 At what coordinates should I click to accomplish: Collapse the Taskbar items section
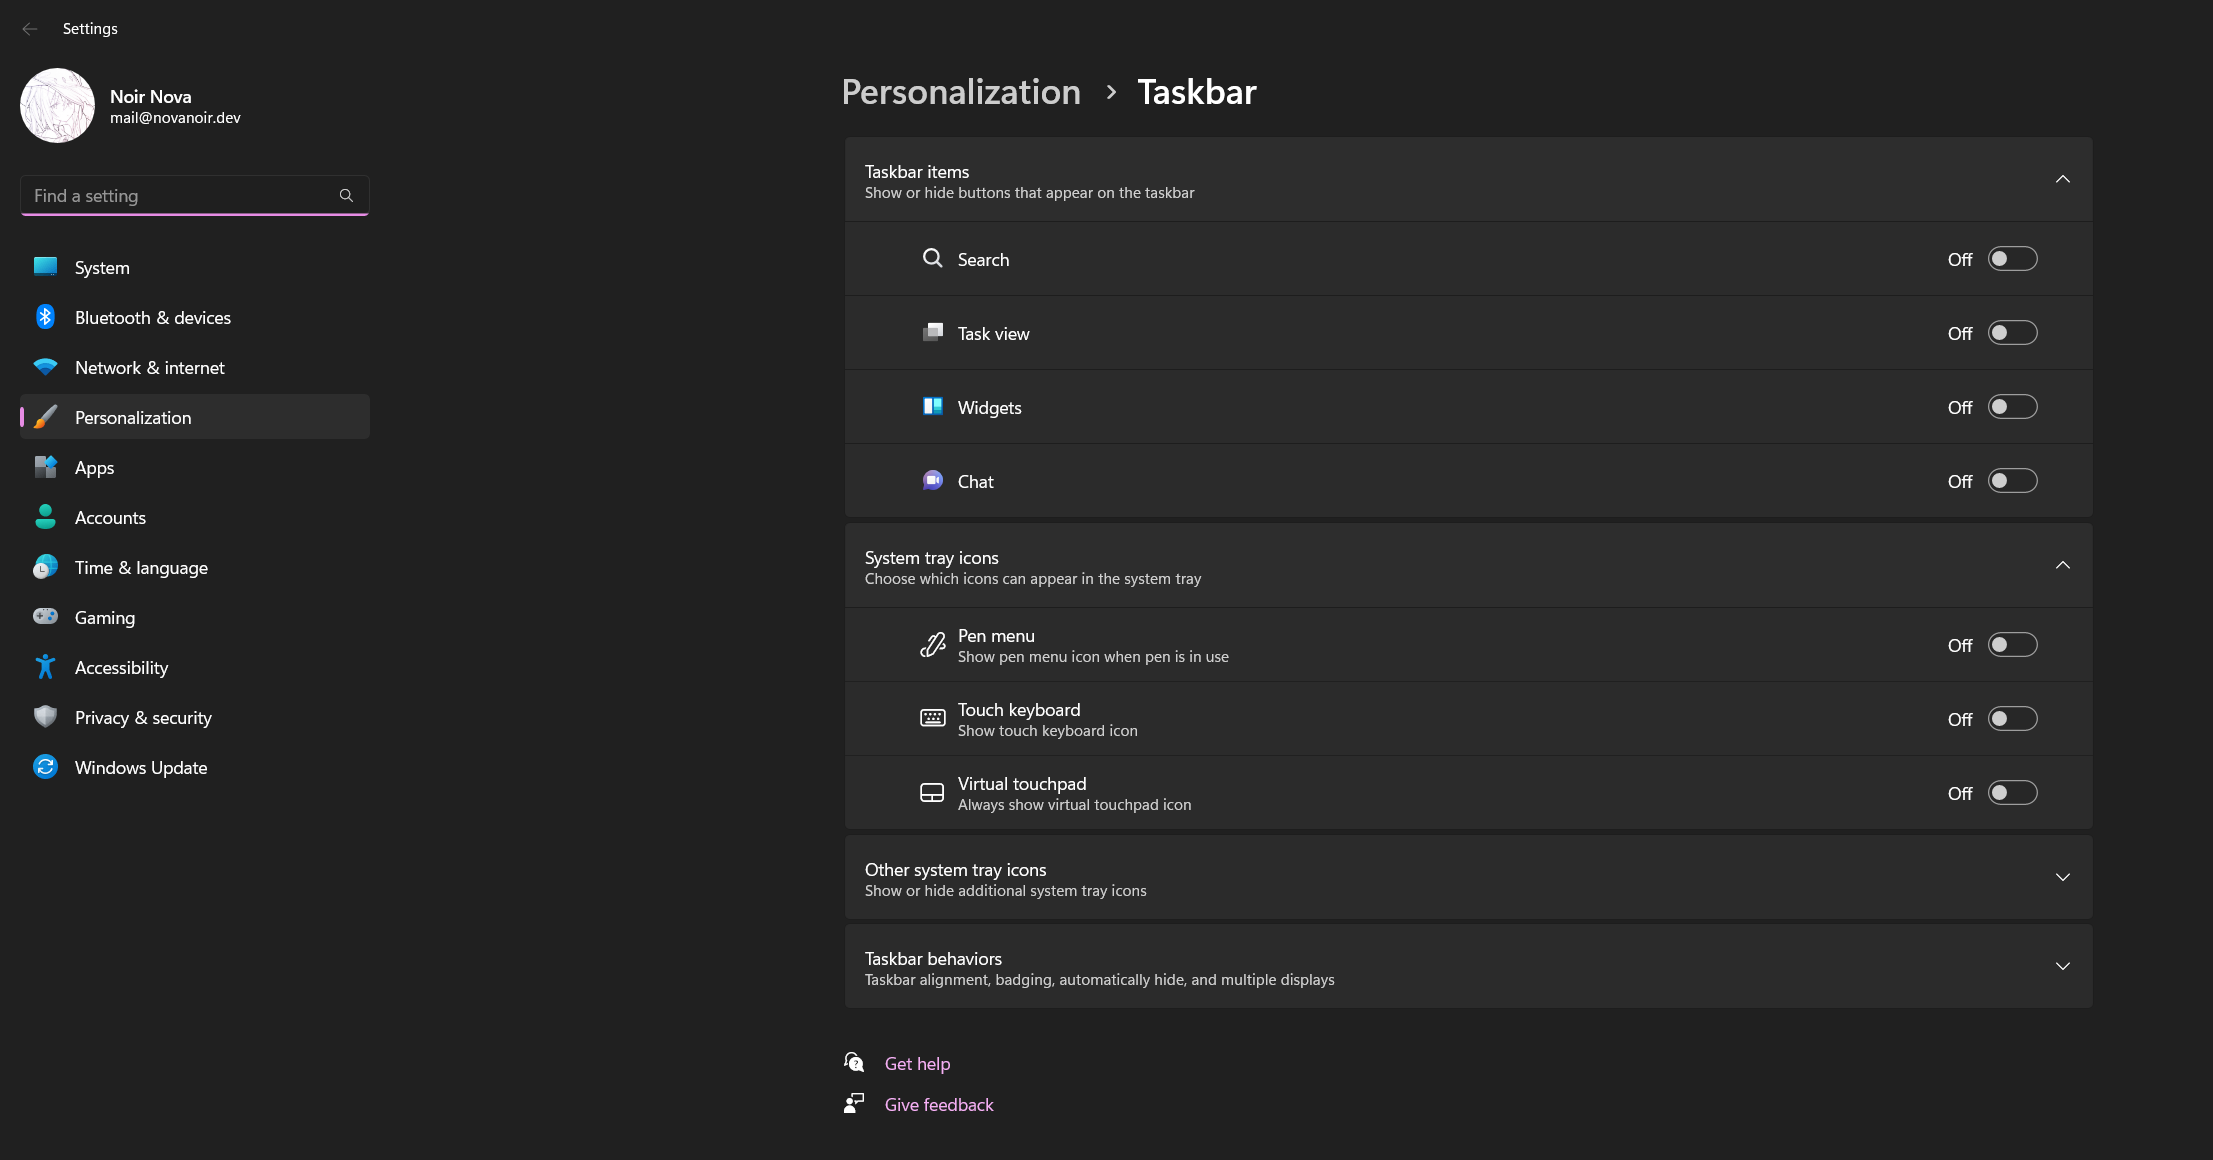tap(2062, 180)
